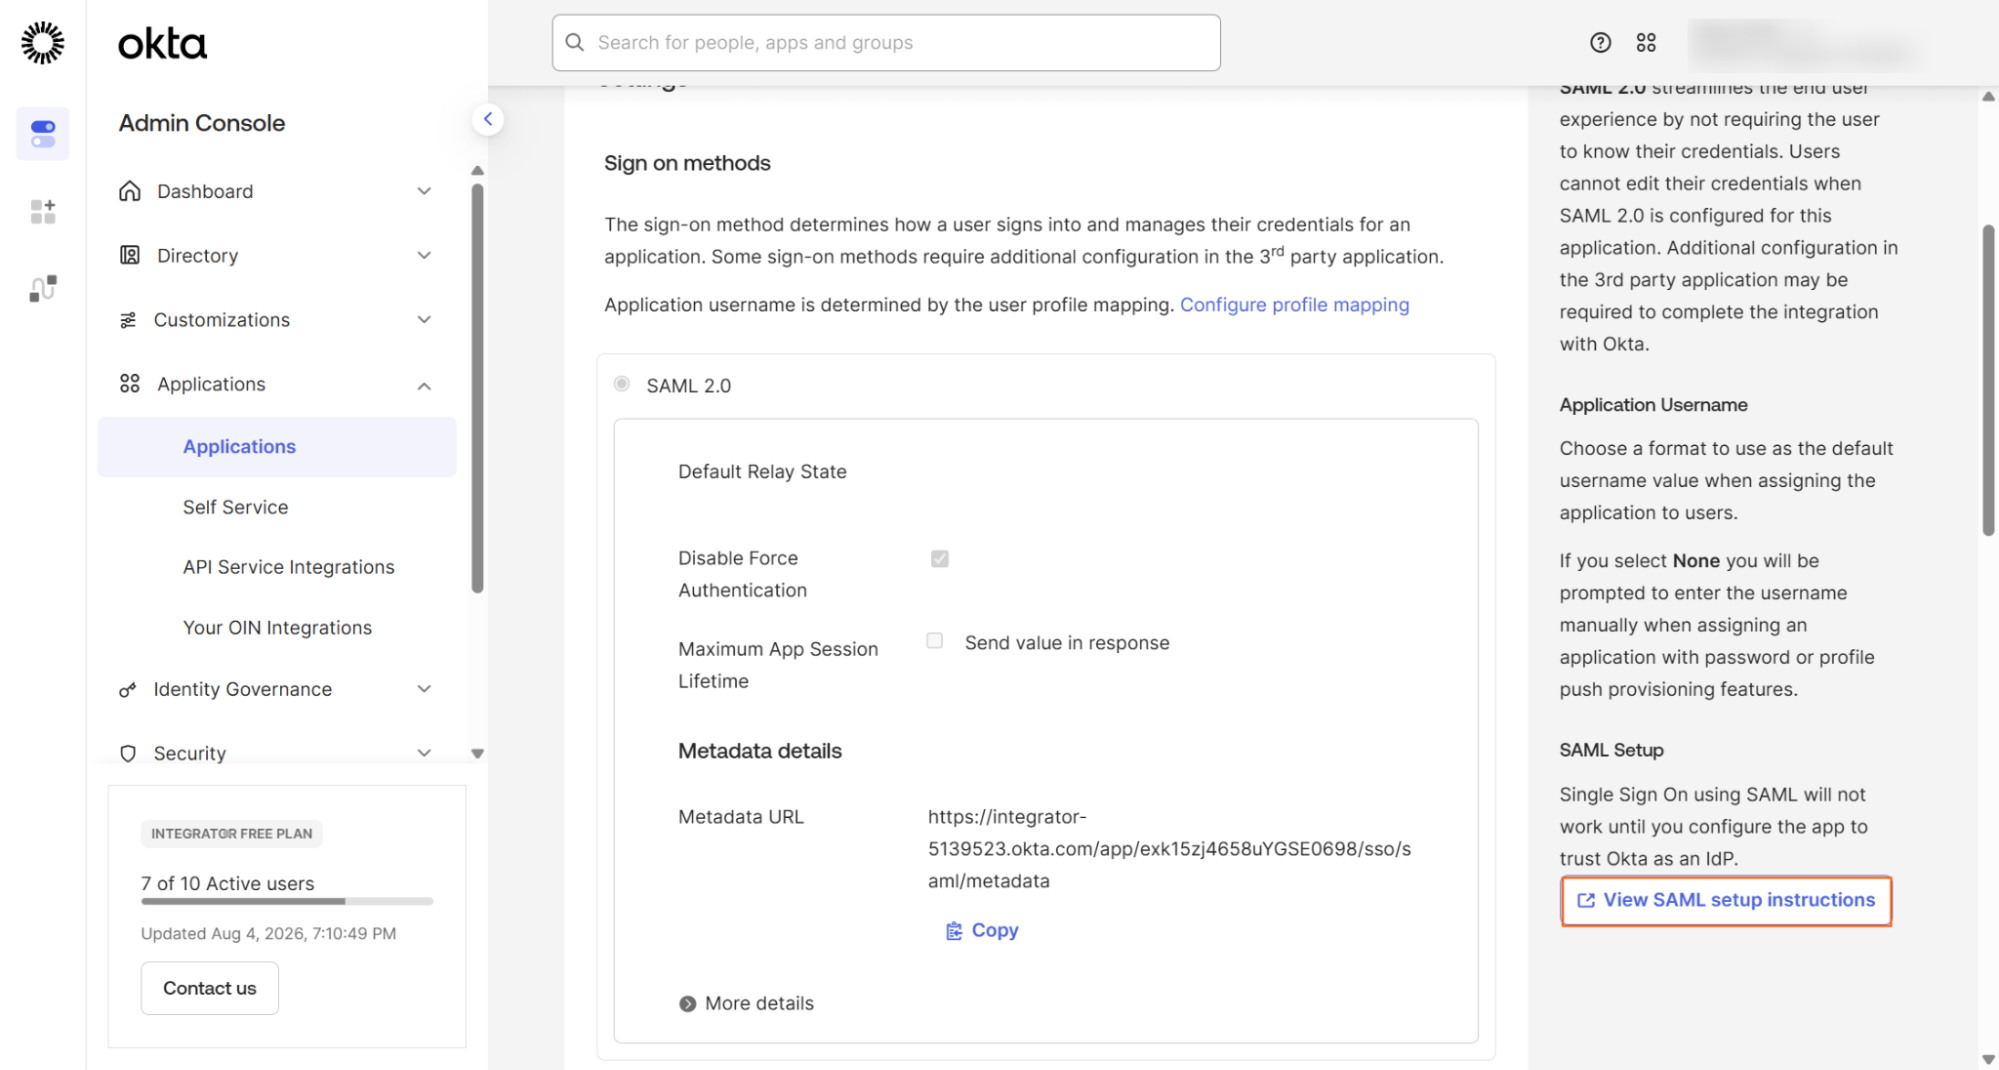The image size is (1999, 1070).
Task: Click the Customizations sliders icon
Action: point(128,320)
